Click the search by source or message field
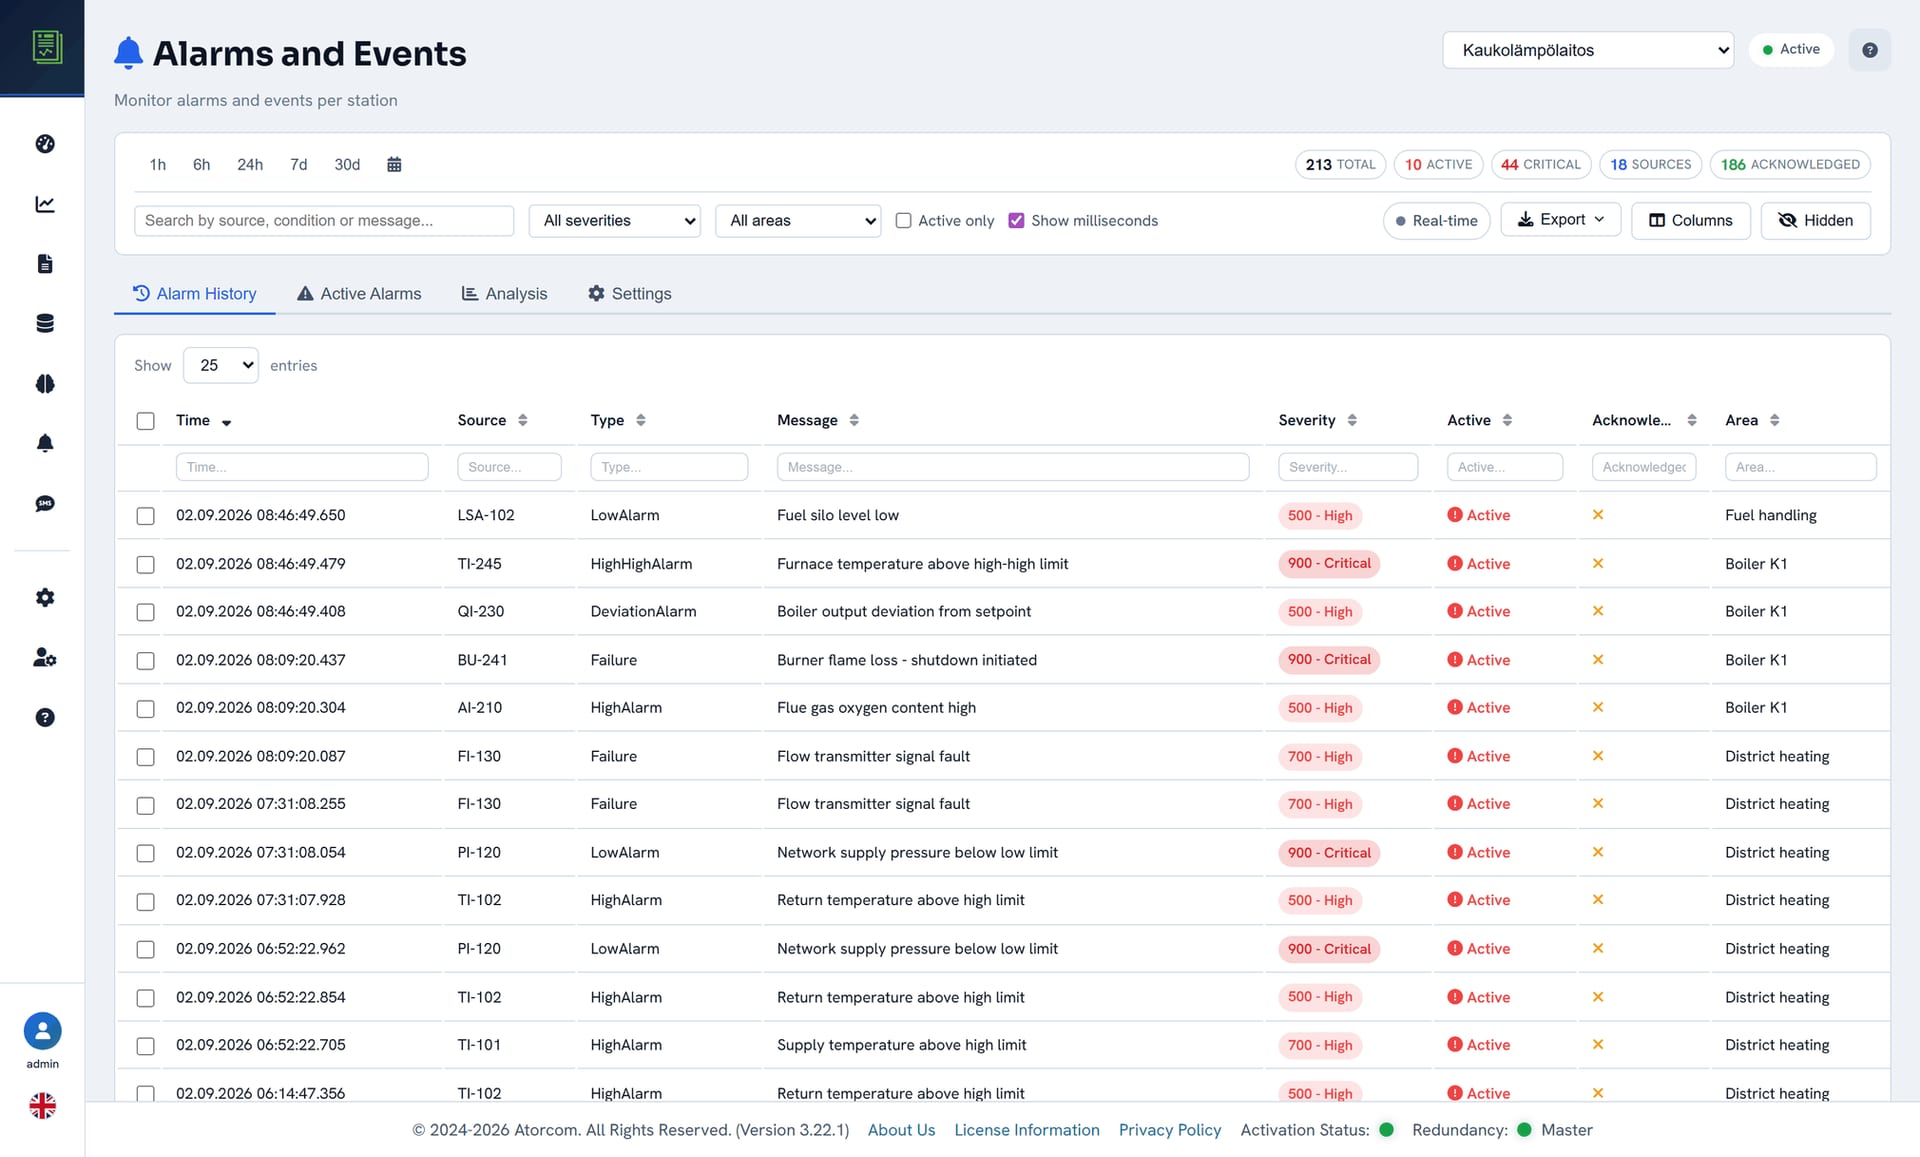The height and width of the screenshot is (1157, 1920). [324, 220]
